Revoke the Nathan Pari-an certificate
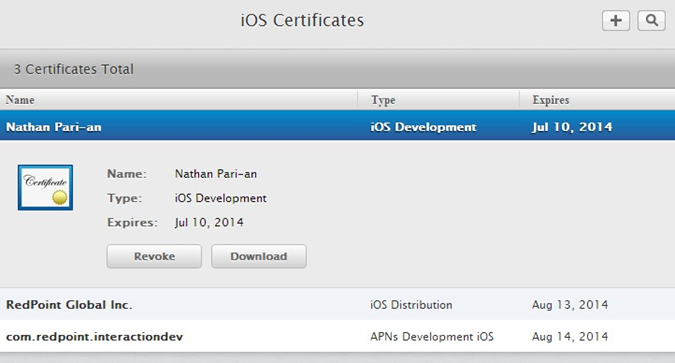 point(154,256)
